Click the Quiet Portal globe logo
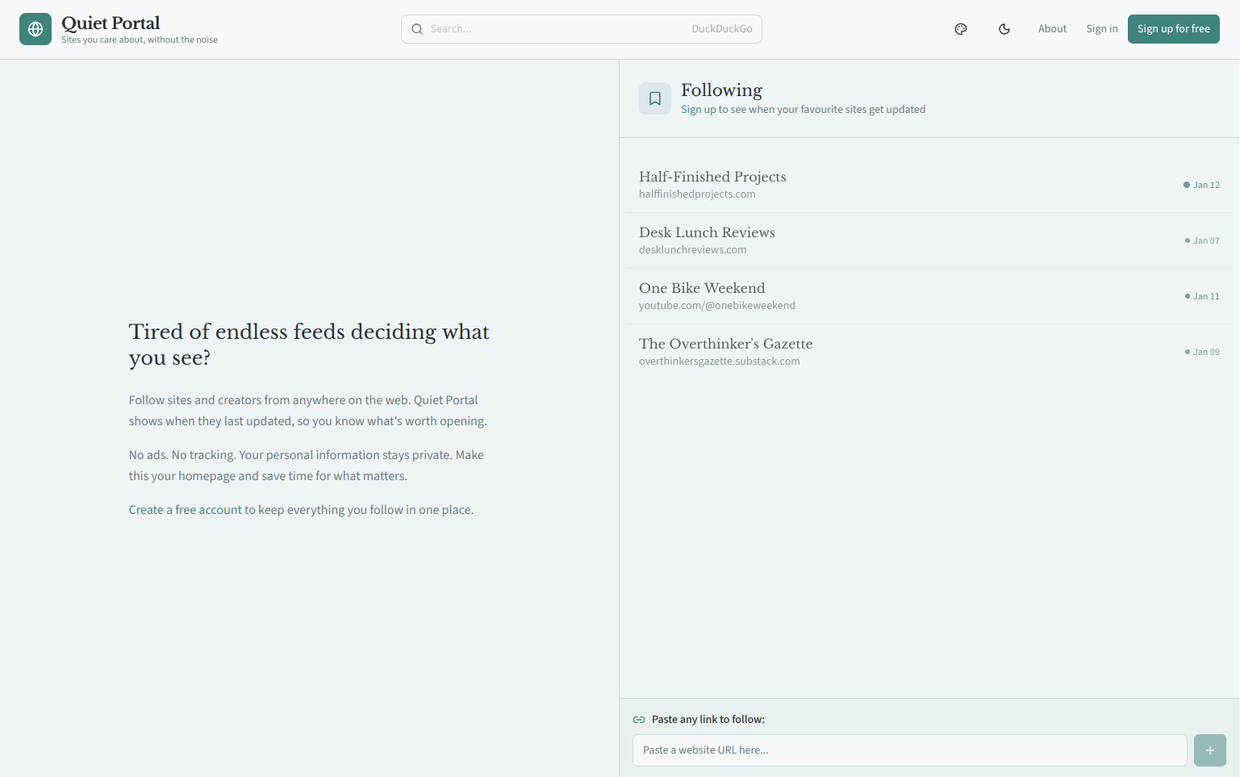The height and width of the screenshot is (777, 1240). (x=35, y=29)
